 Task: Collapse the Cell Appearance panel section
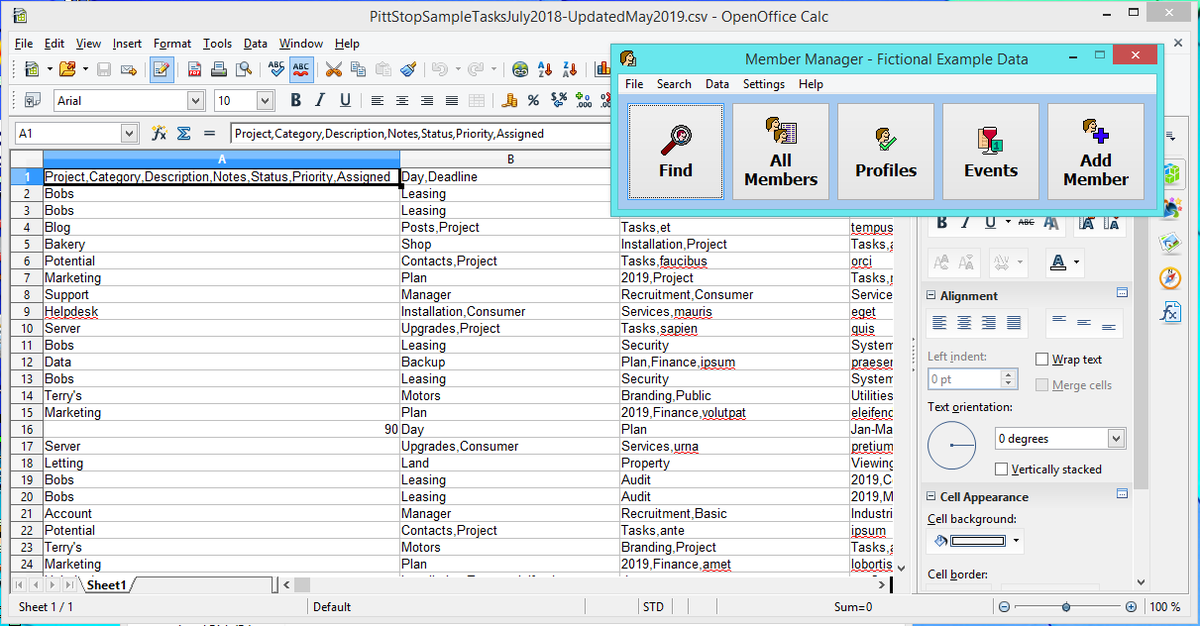(932, 497)
